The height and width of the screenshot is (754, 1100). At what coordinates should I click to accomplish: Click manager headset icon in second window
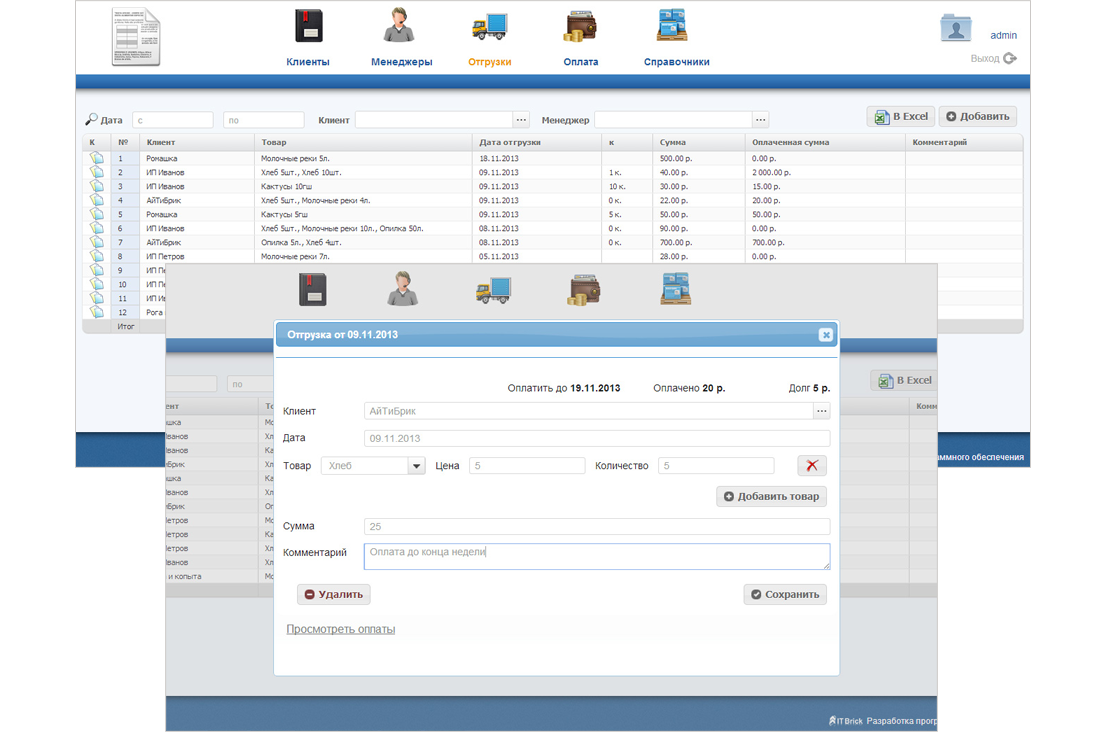click(403, 288)
